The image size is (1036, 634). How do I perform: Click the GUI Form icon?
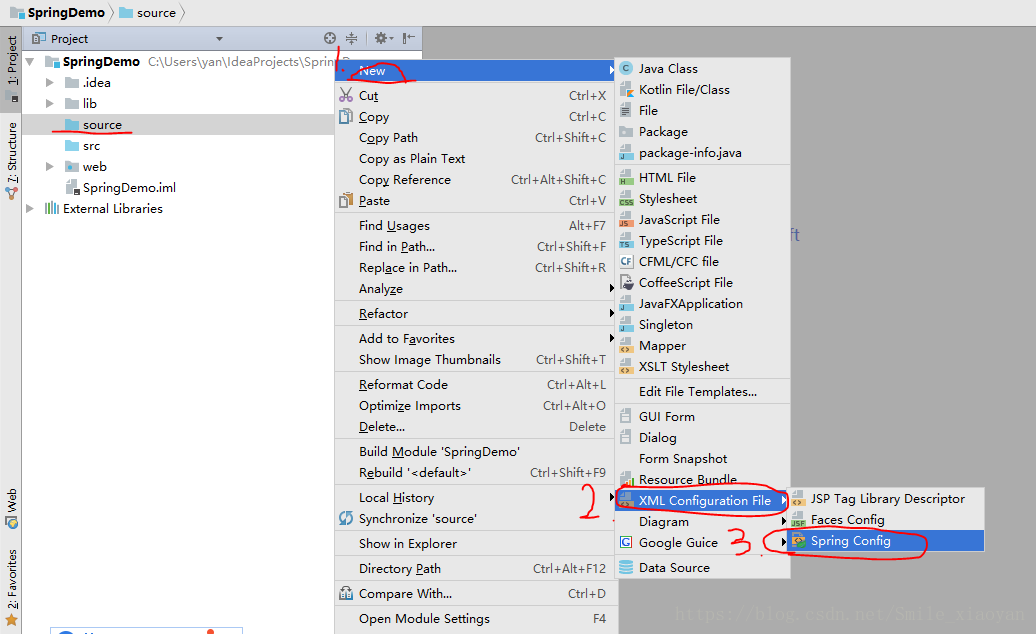coord(626,416)
